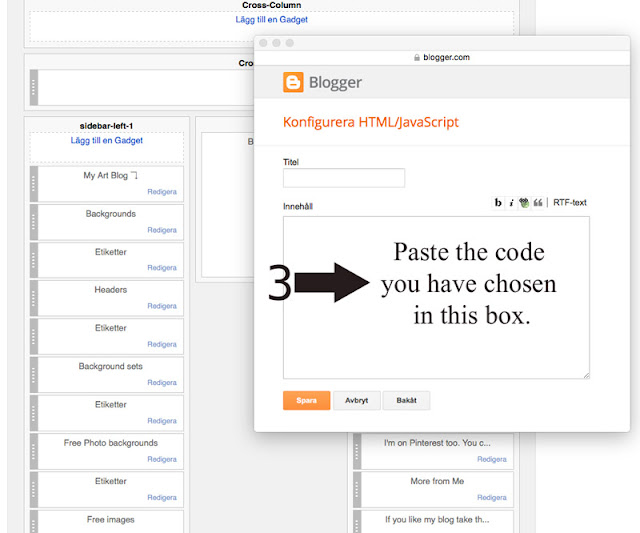Click the drag handle of Headers gadget

(x=34, y=298)
